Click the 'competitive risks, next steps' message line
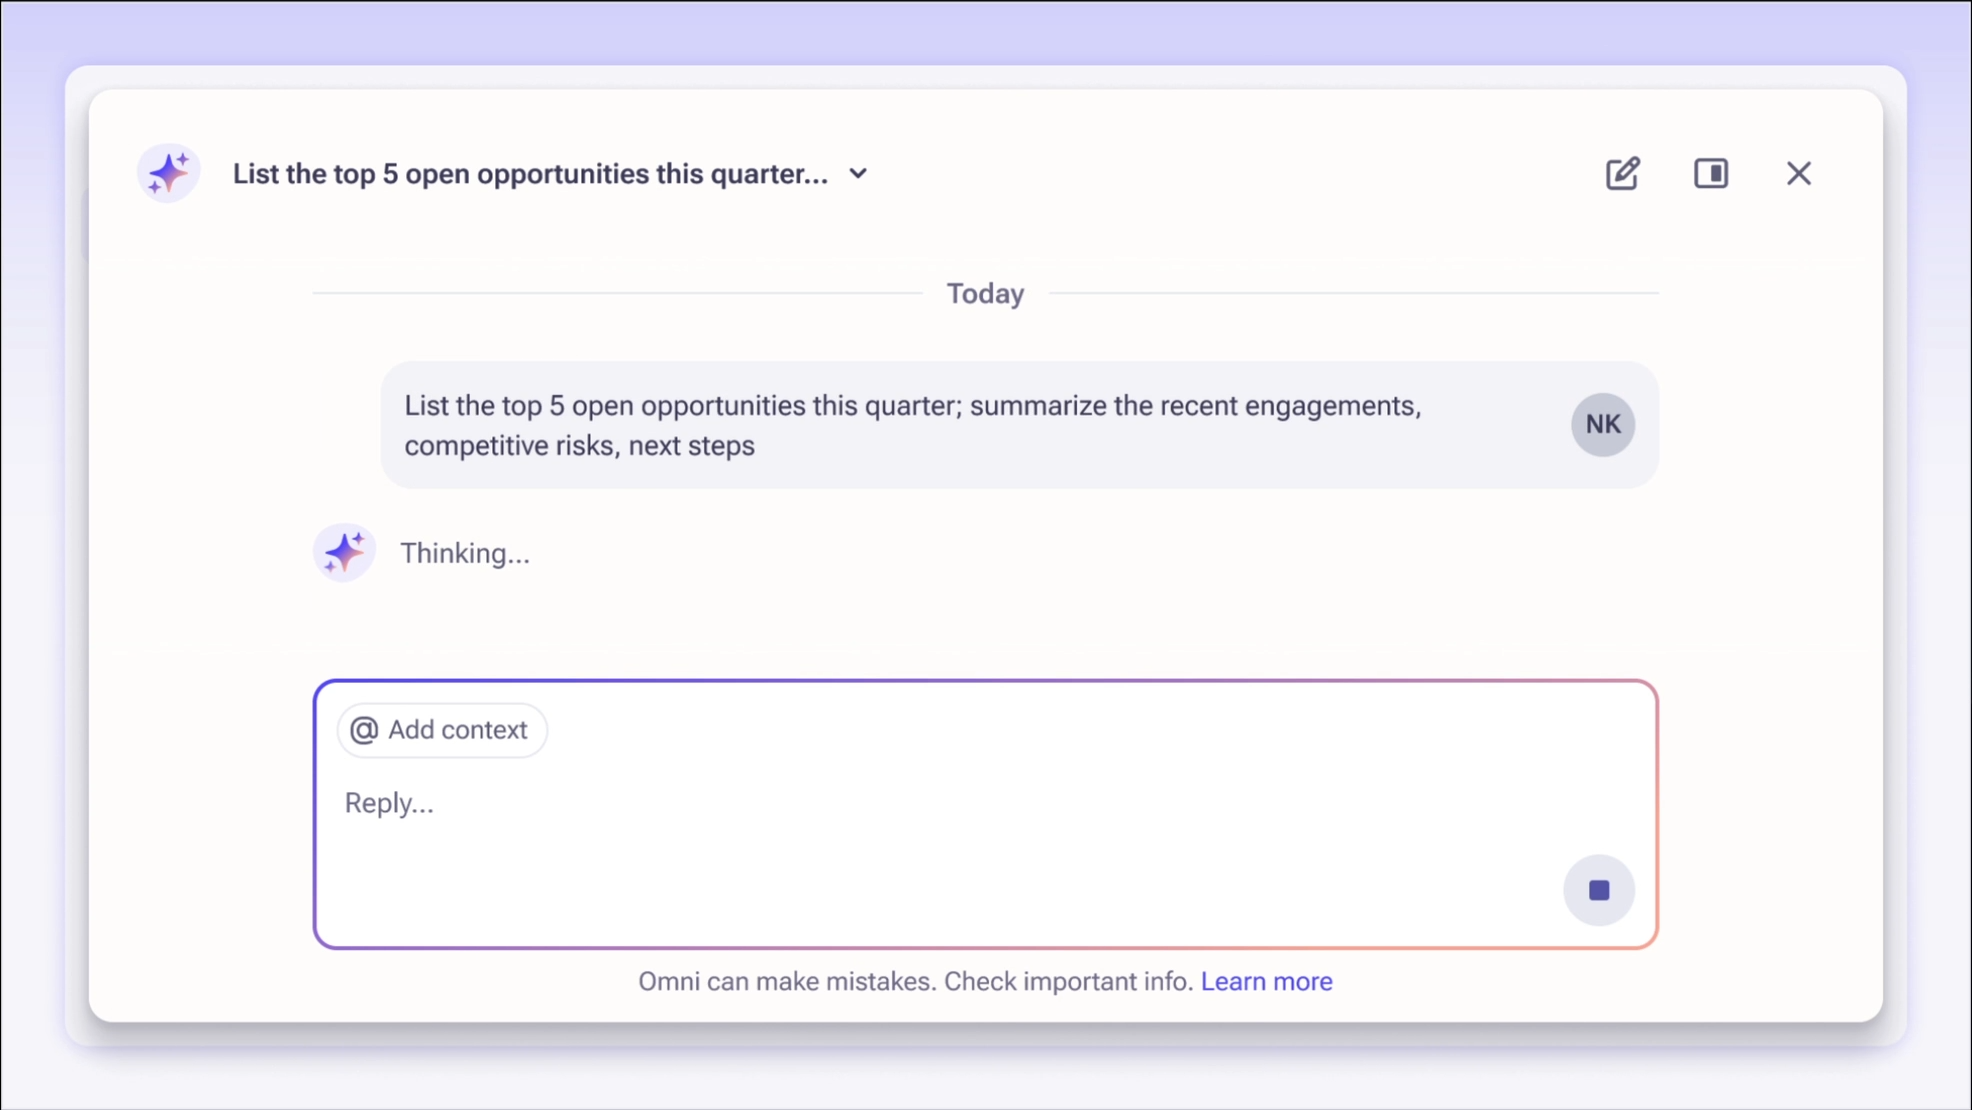This screenshot has height=1110, width=1972. 580,446
